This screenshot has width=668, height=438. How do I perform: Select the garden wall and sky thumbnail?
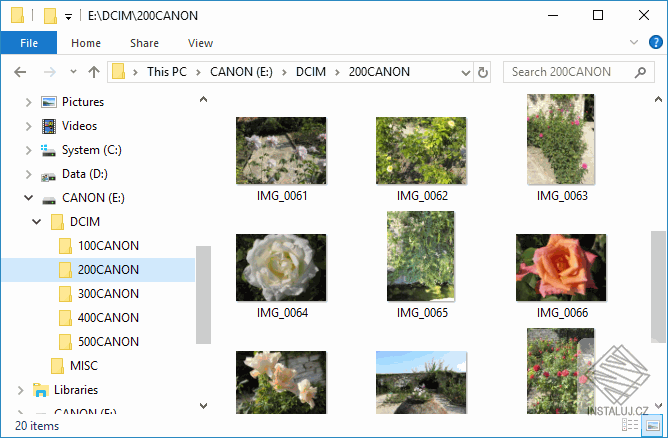(x=421, y=382)
